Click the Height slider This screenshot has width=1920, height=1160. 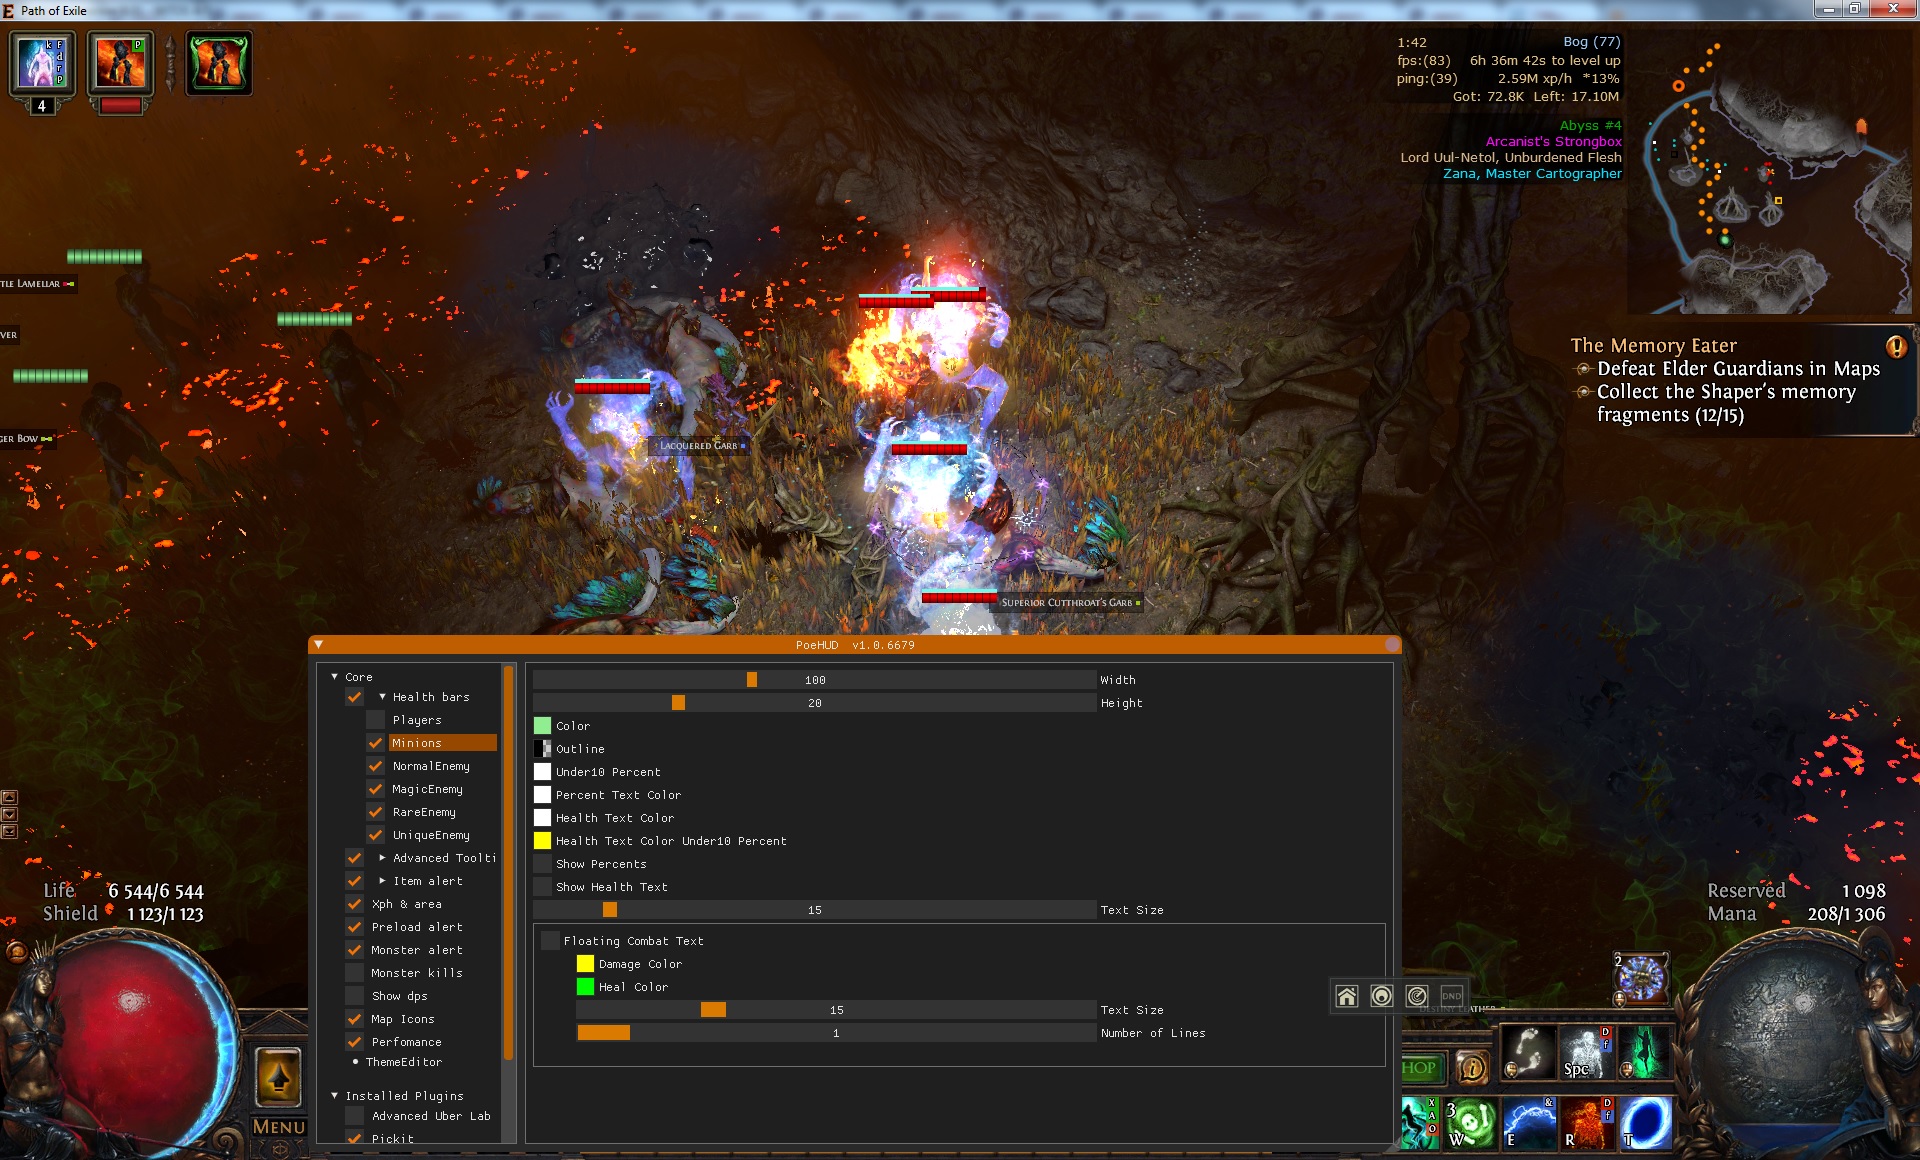click(x=814, y=703)
